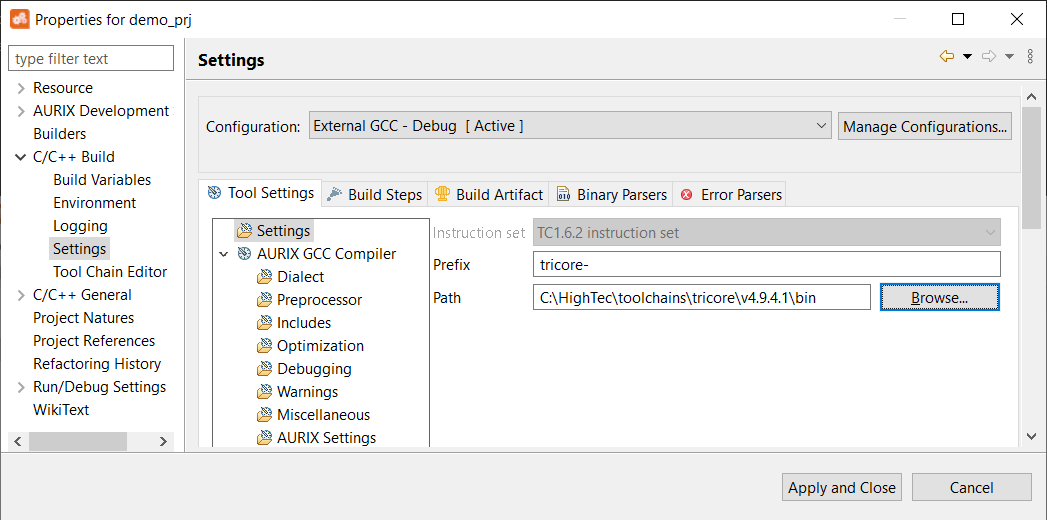The height and width of the screenshot is (520, 1047).
Task: Open the Instruction set dropdown
Action: point(767,232)
